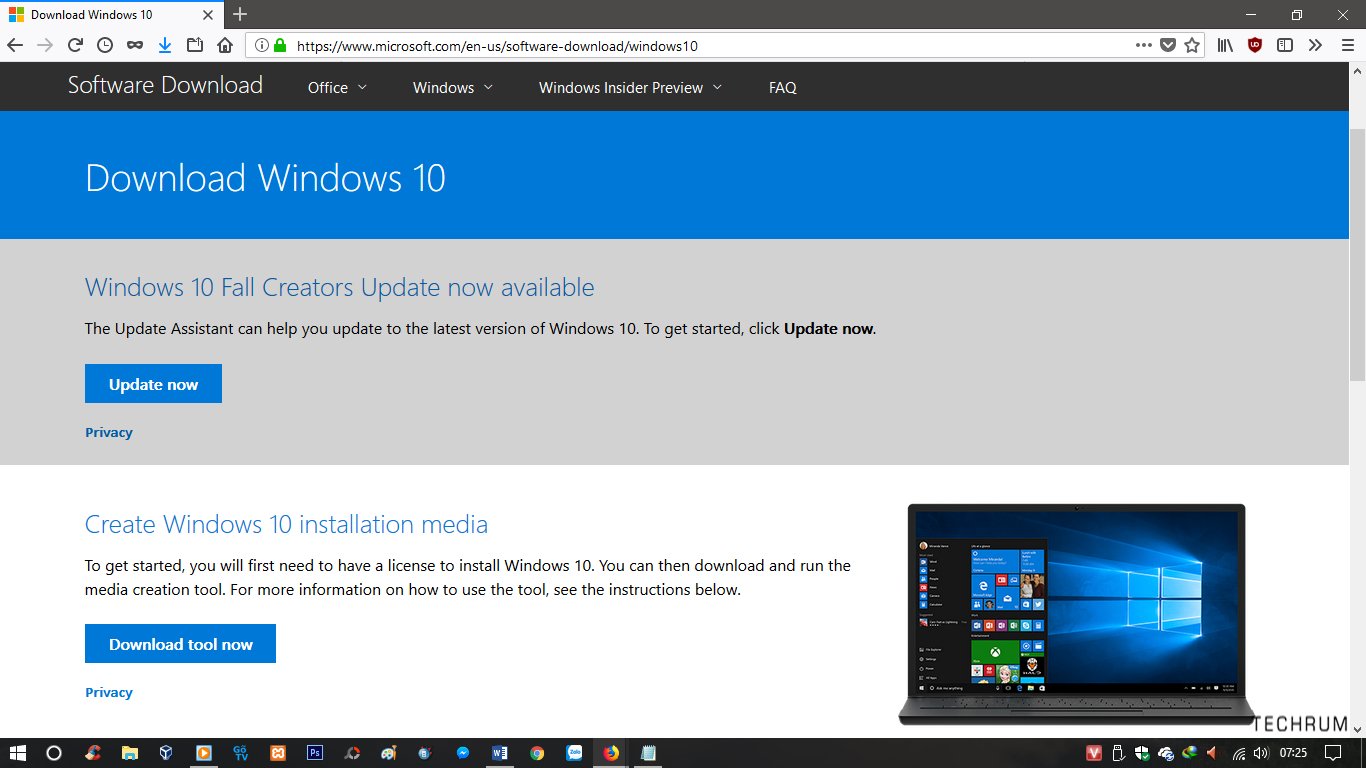Click the uBlock Origin shield icon
Image resolution: width=1366 pixels, height=768 pixels.
pos(1255,45)
